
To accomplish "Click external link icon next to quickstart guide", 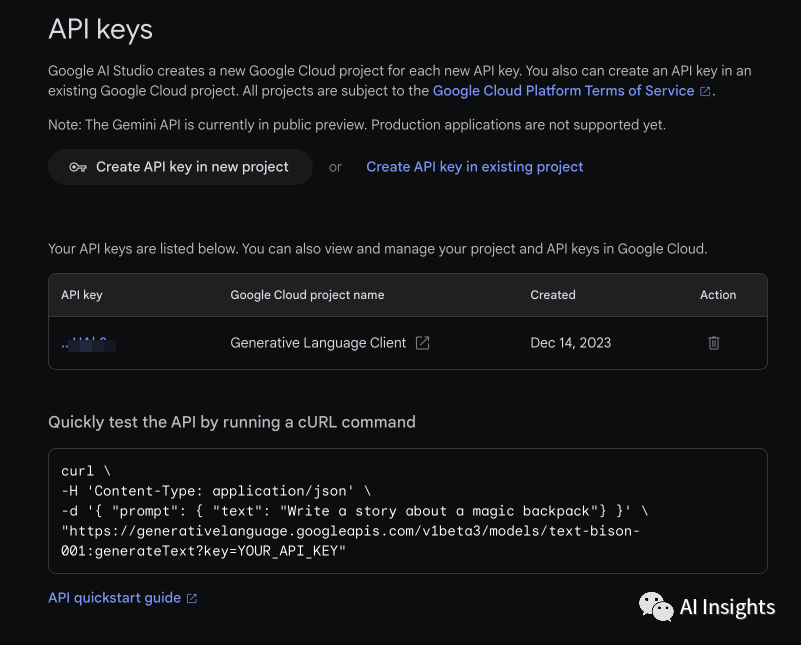I will [192, 598].
